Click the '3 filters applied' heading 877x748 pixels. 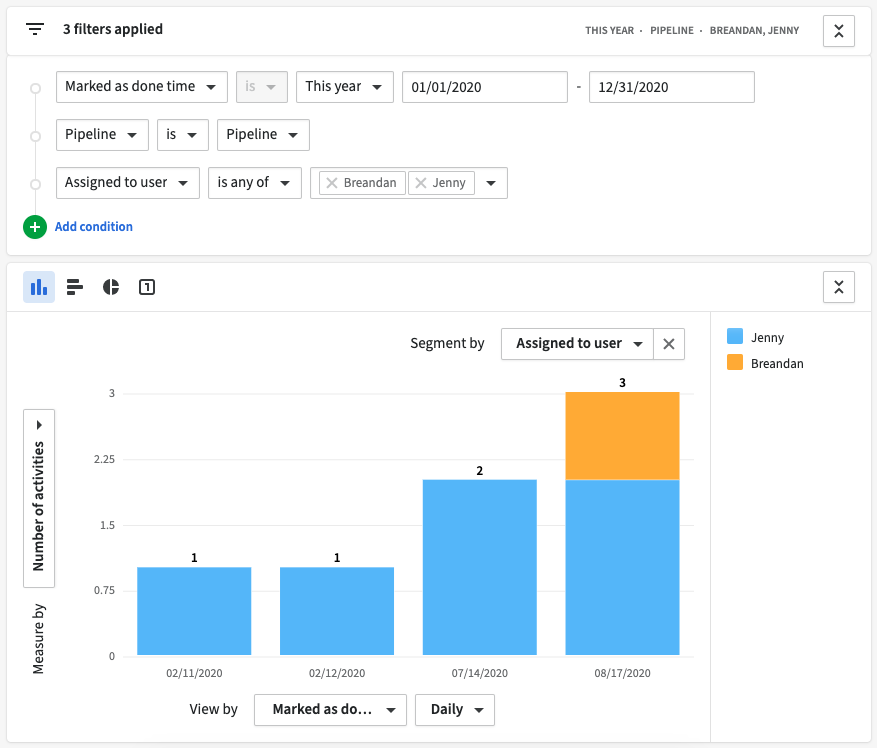[112, 29]
